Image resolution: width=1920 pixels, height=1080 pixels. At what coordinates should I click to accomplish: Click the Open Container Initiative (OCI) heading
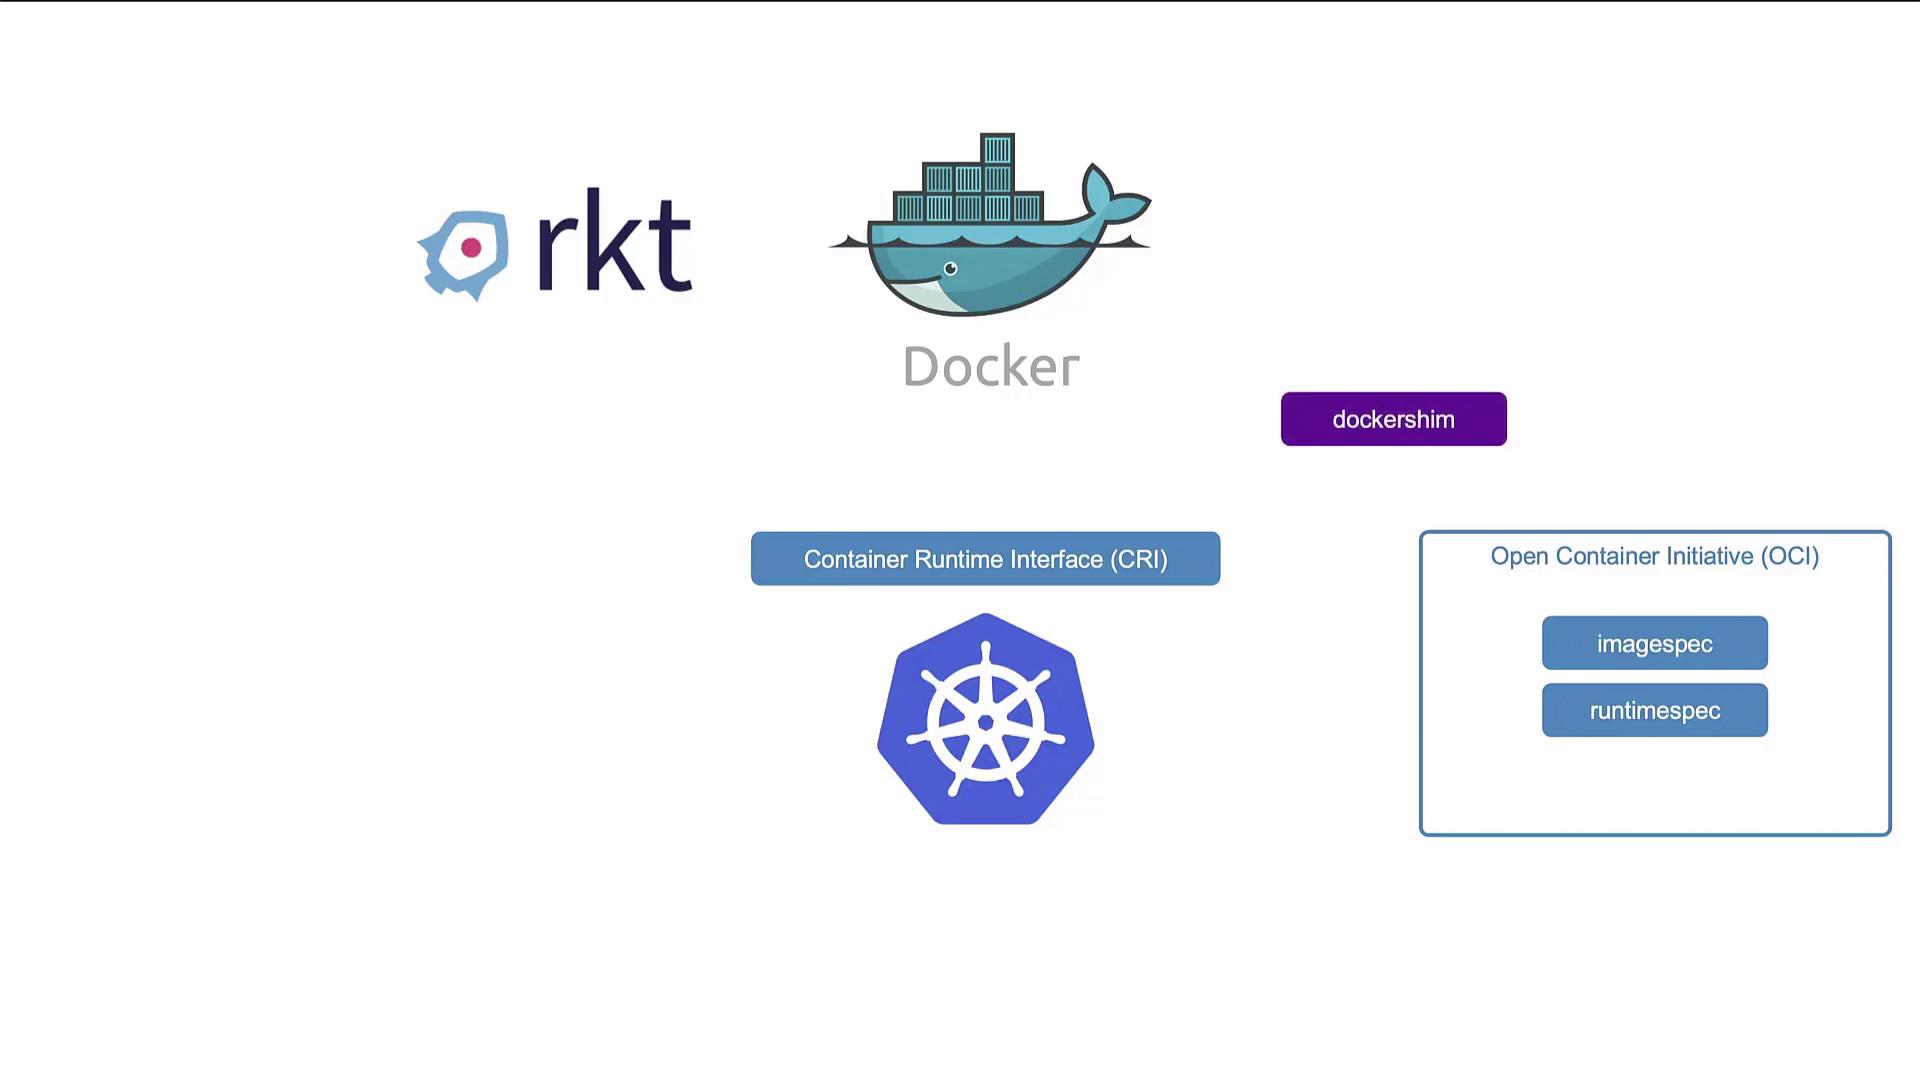click(x=1654, y=556)
